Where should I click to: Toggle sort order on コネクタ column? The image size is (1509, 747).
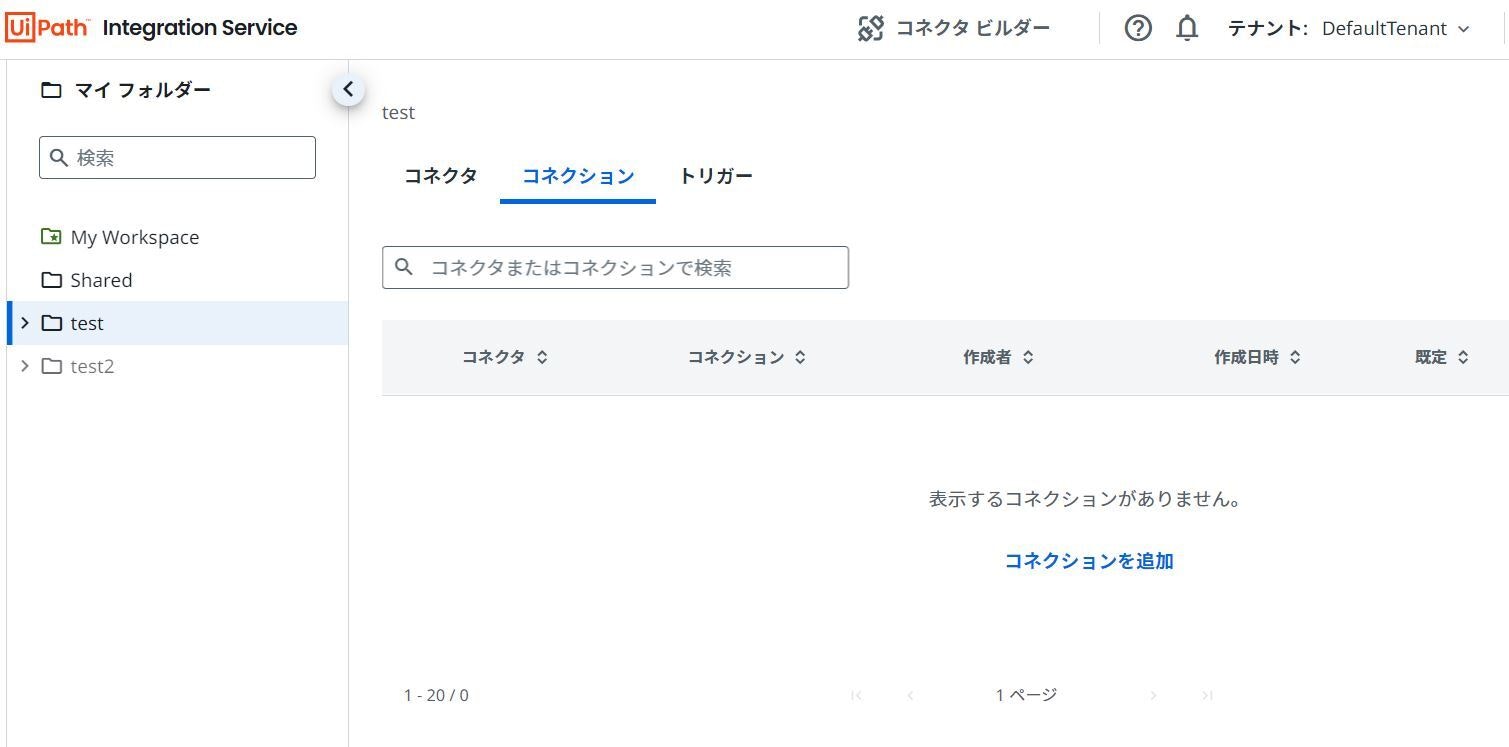tap(541, 356)
